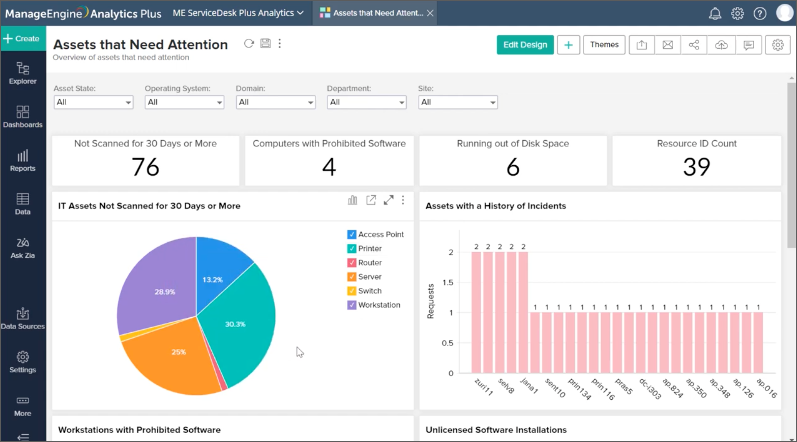Open the comments icon in the toolbar
The height and width of the screenshot is (442, 797).
pos(747,45)
